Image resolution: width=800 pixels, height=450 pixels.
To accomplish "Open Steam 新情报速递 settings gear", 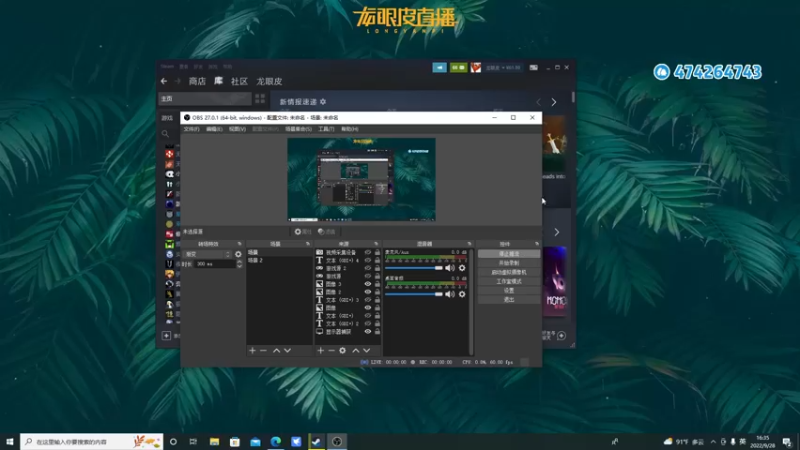I will click(323, 102).
